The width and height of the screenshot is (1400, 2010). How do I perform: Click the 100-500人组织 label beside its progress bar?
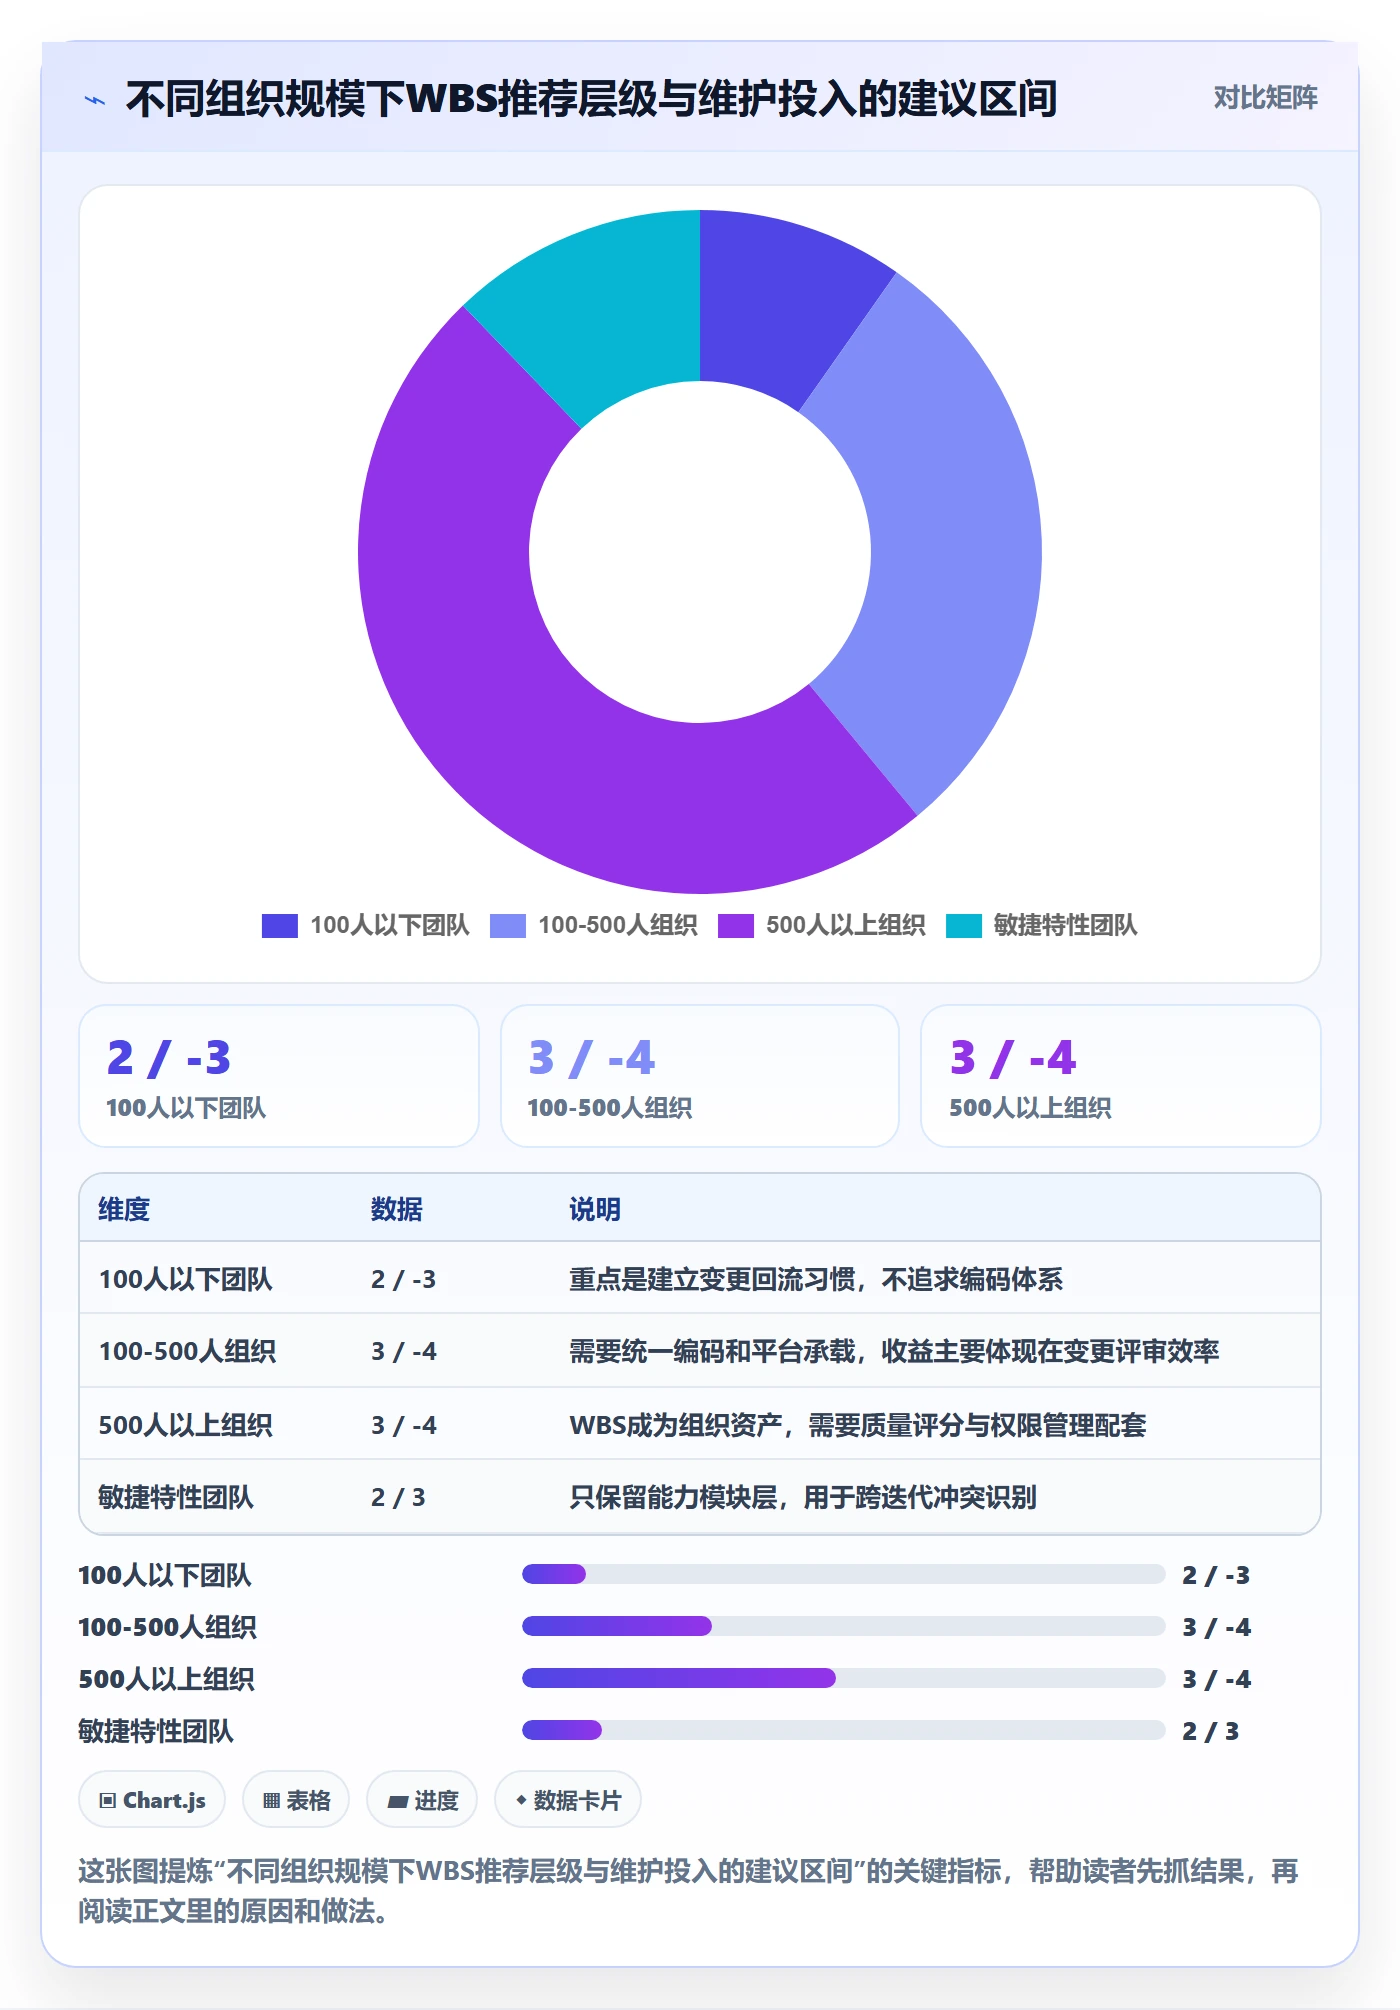(x=167, y=1627)
